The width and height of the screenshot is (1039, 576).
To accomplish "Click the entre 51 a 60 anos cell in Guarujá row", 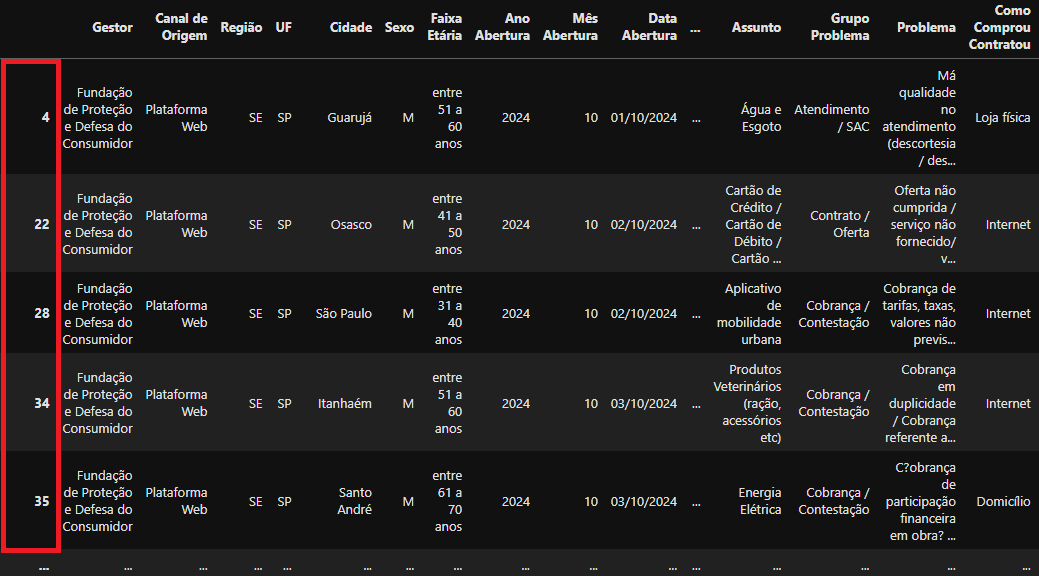I will point(447,117).
